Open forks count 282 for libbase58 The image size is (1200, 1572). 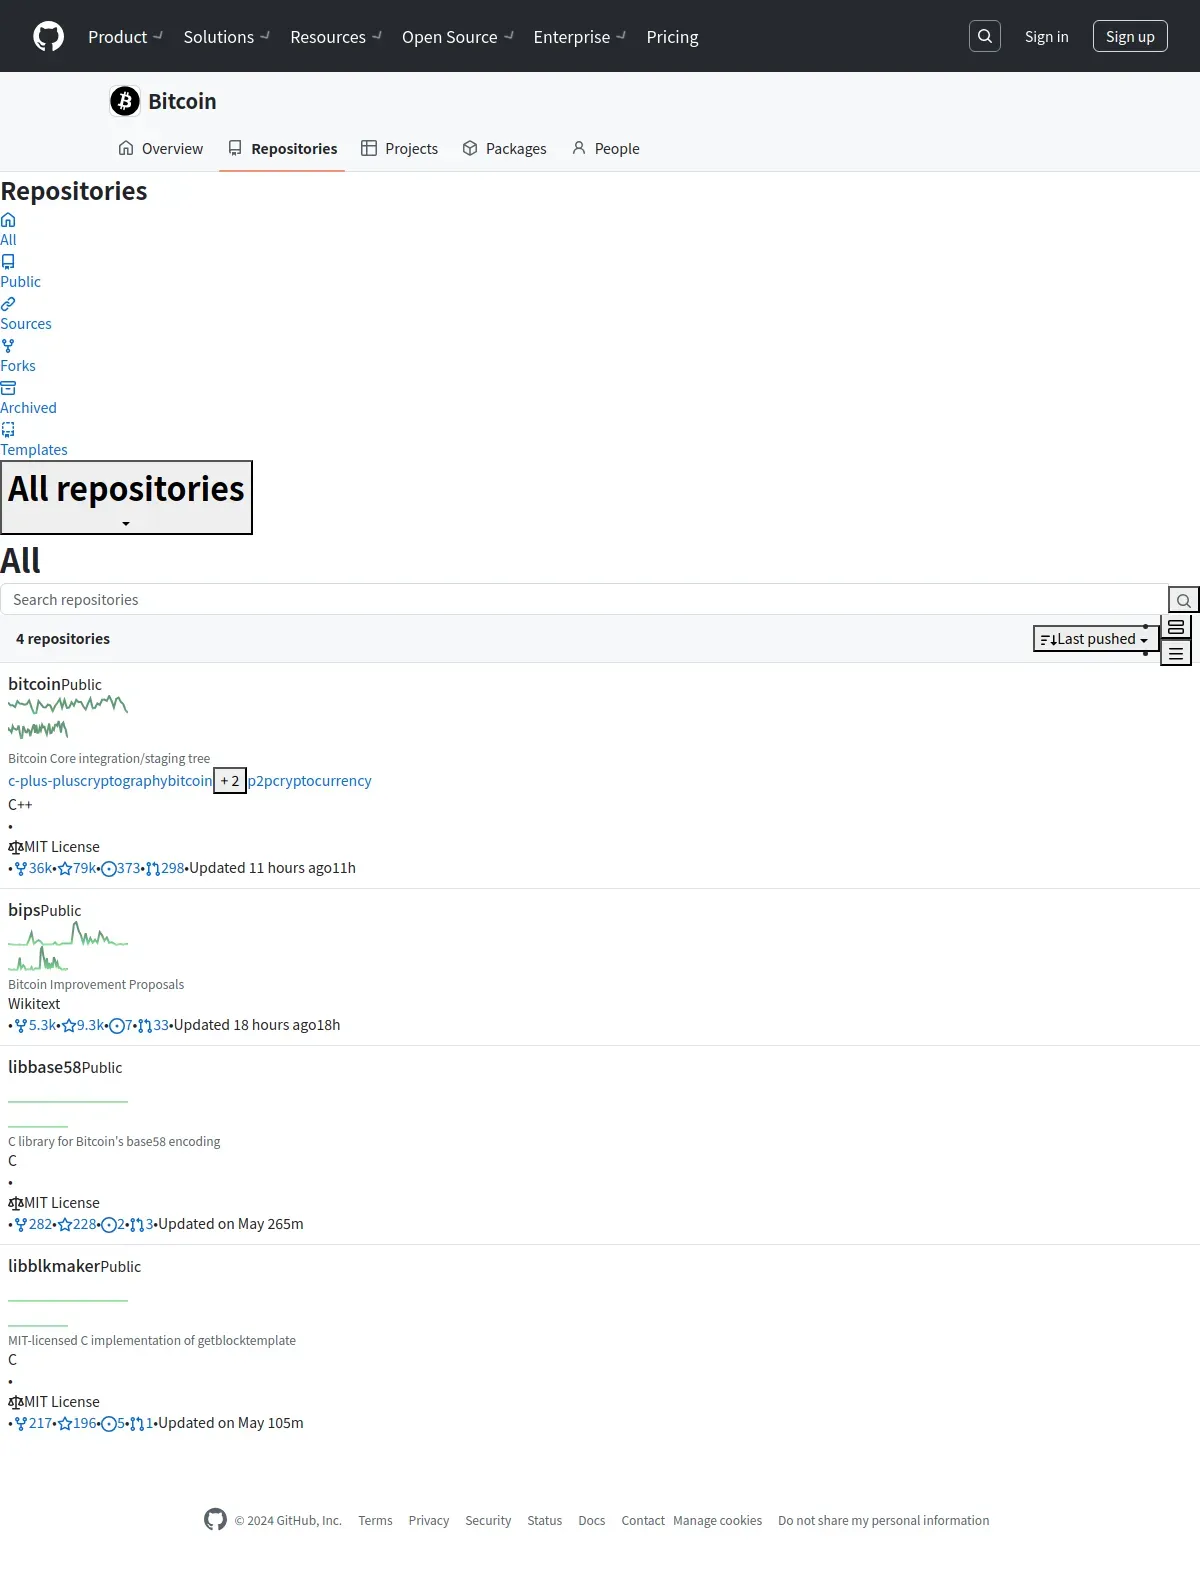(x=33, y=1224)
